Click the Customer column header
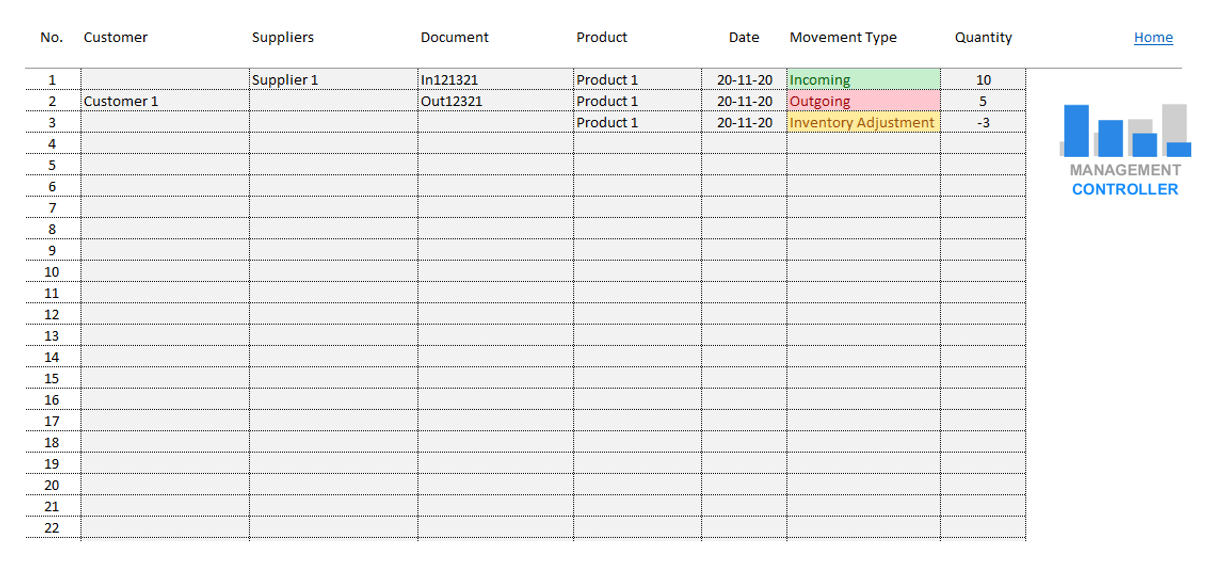Image resolution: width=1219 pixels, height=565 pixels. (x=116, y=38)
